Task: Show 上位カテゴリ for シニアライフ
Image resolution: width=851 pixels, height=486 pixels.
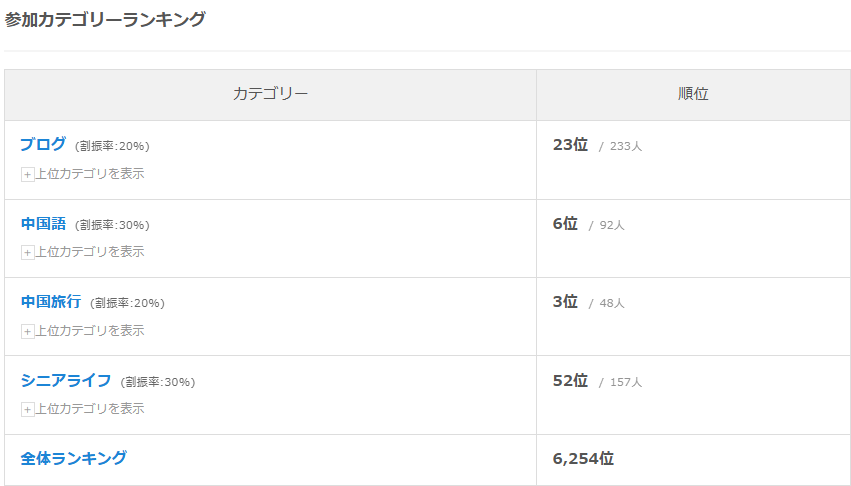Action: tap(90, 409)
